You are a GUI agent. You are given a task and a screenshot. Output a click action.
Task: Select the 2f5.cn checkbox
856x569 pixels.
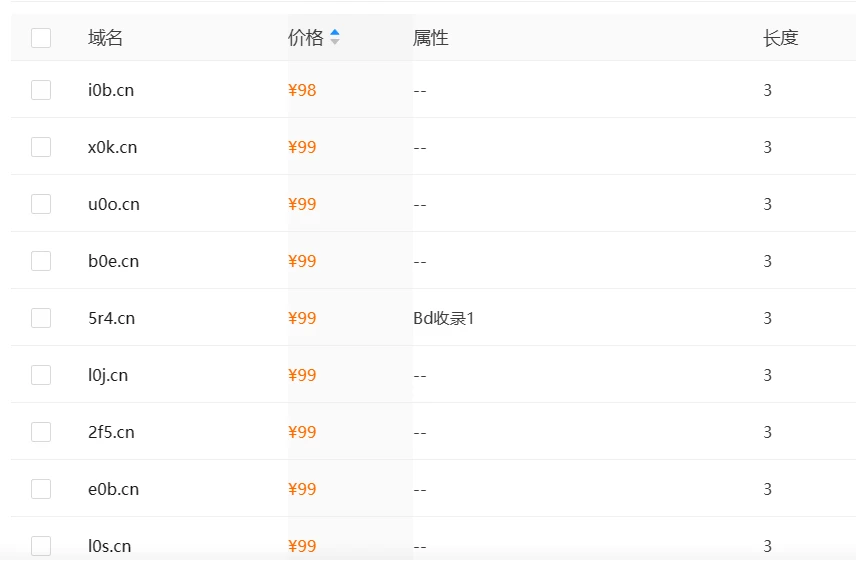click(41, 432)
